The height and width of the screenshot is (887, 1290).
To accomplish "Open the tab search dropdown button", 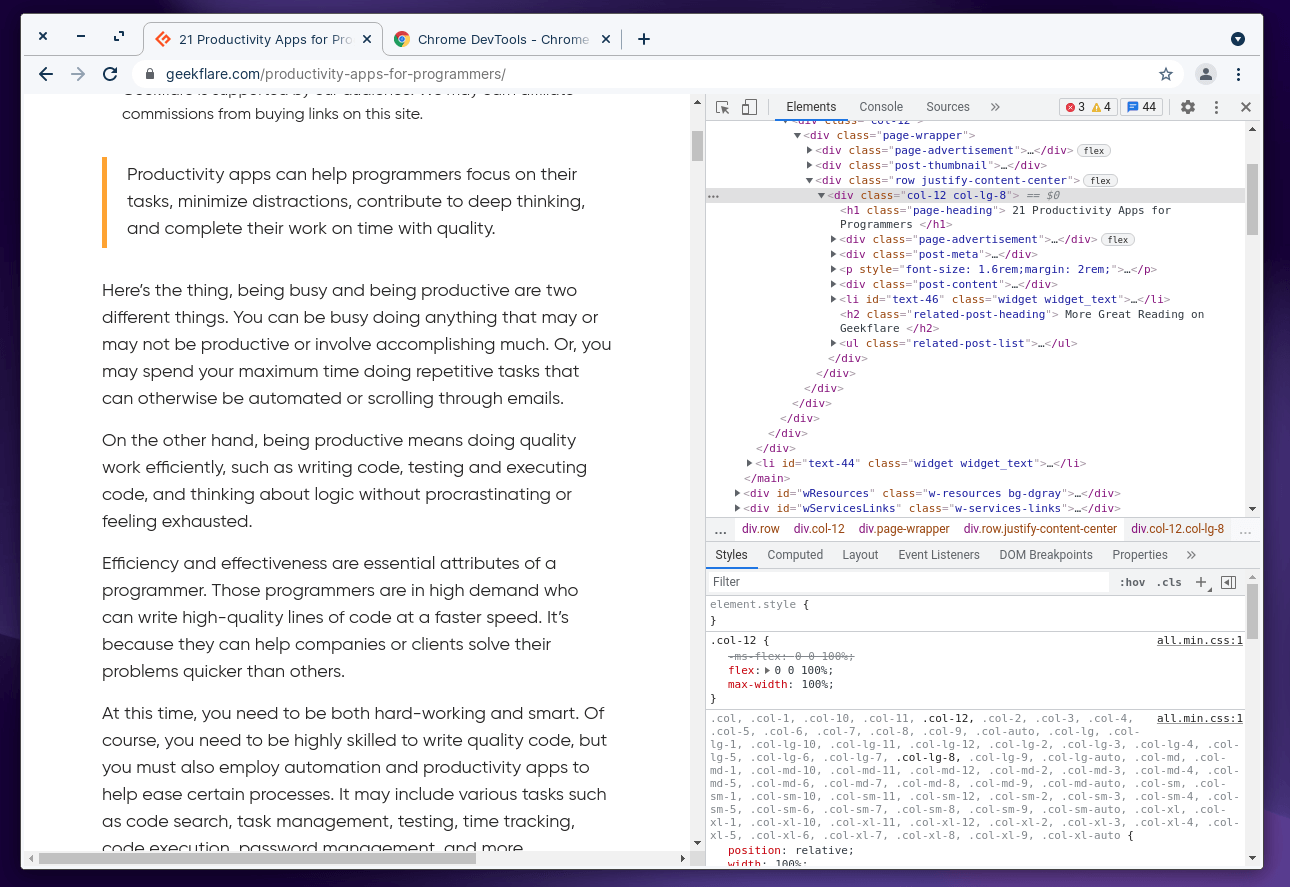I will [x=1238, y=39].
